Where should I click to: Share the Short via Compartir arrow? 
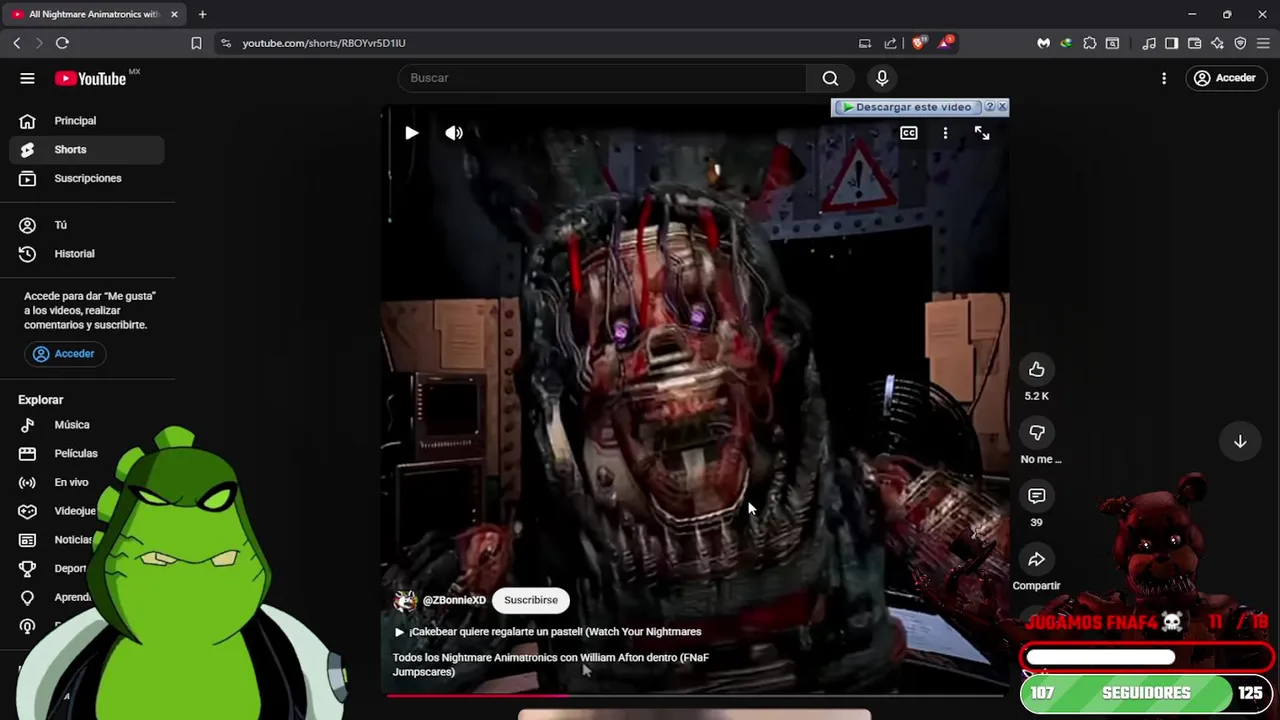(1037, 560)
